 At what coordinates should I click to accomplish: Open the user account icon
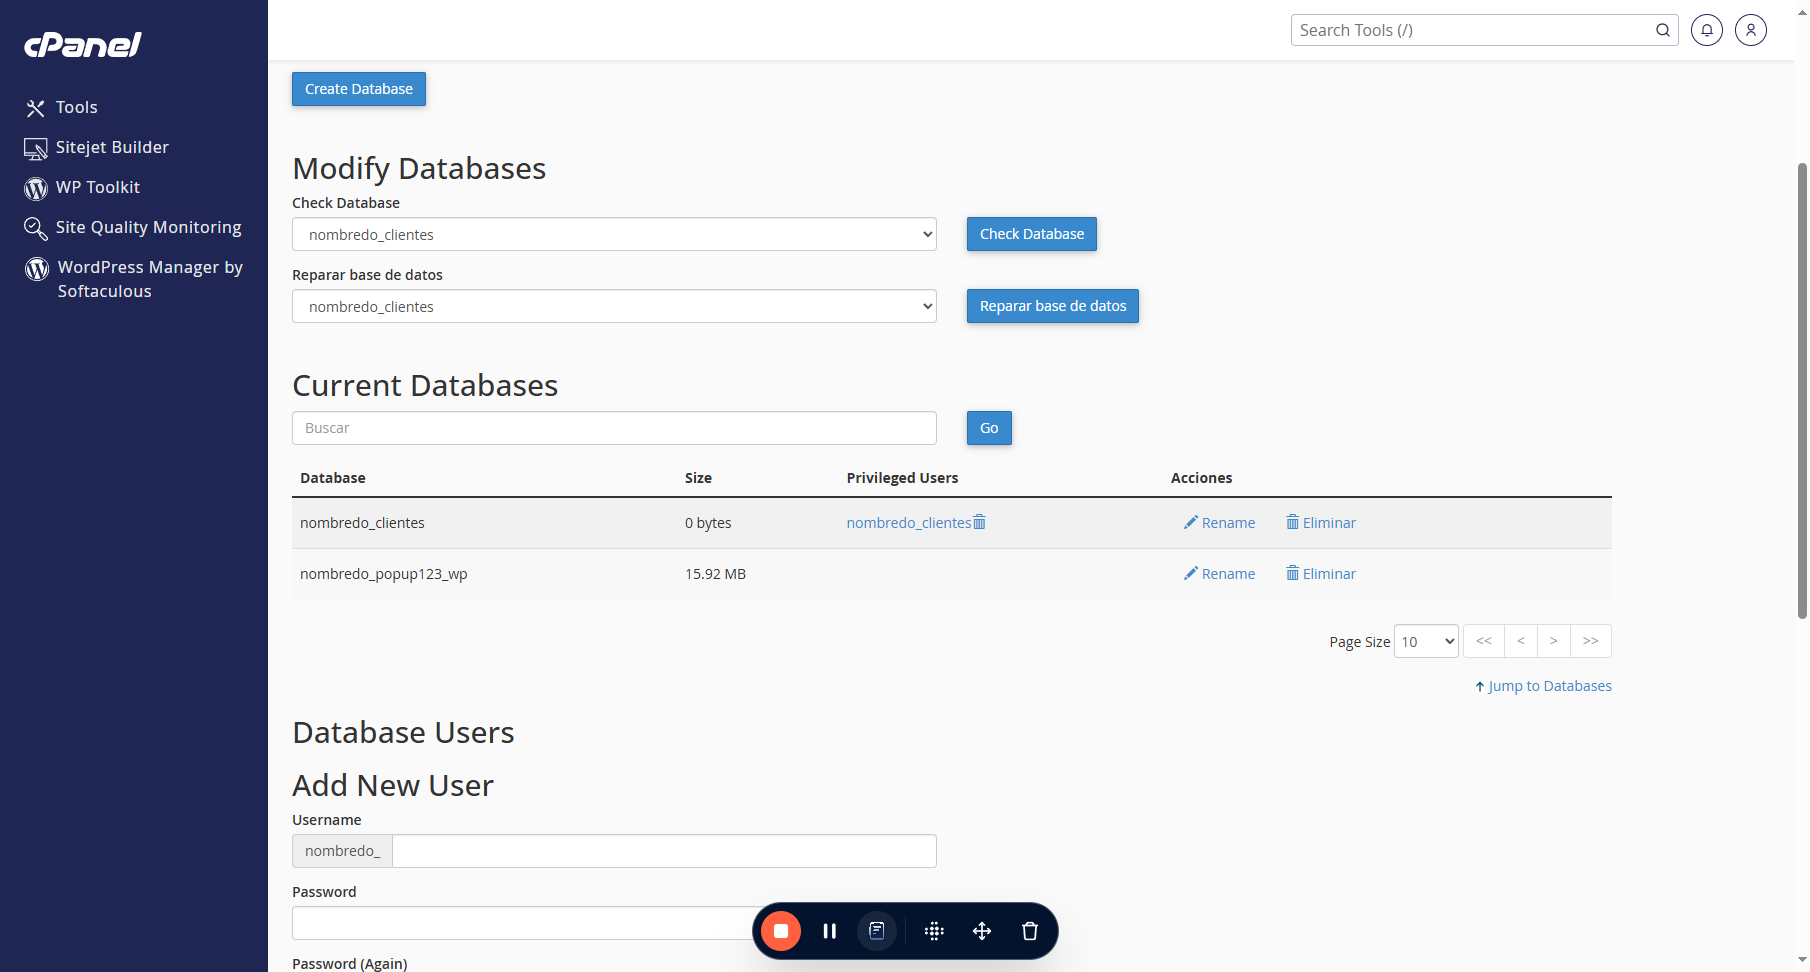(x=1751, y=30)
